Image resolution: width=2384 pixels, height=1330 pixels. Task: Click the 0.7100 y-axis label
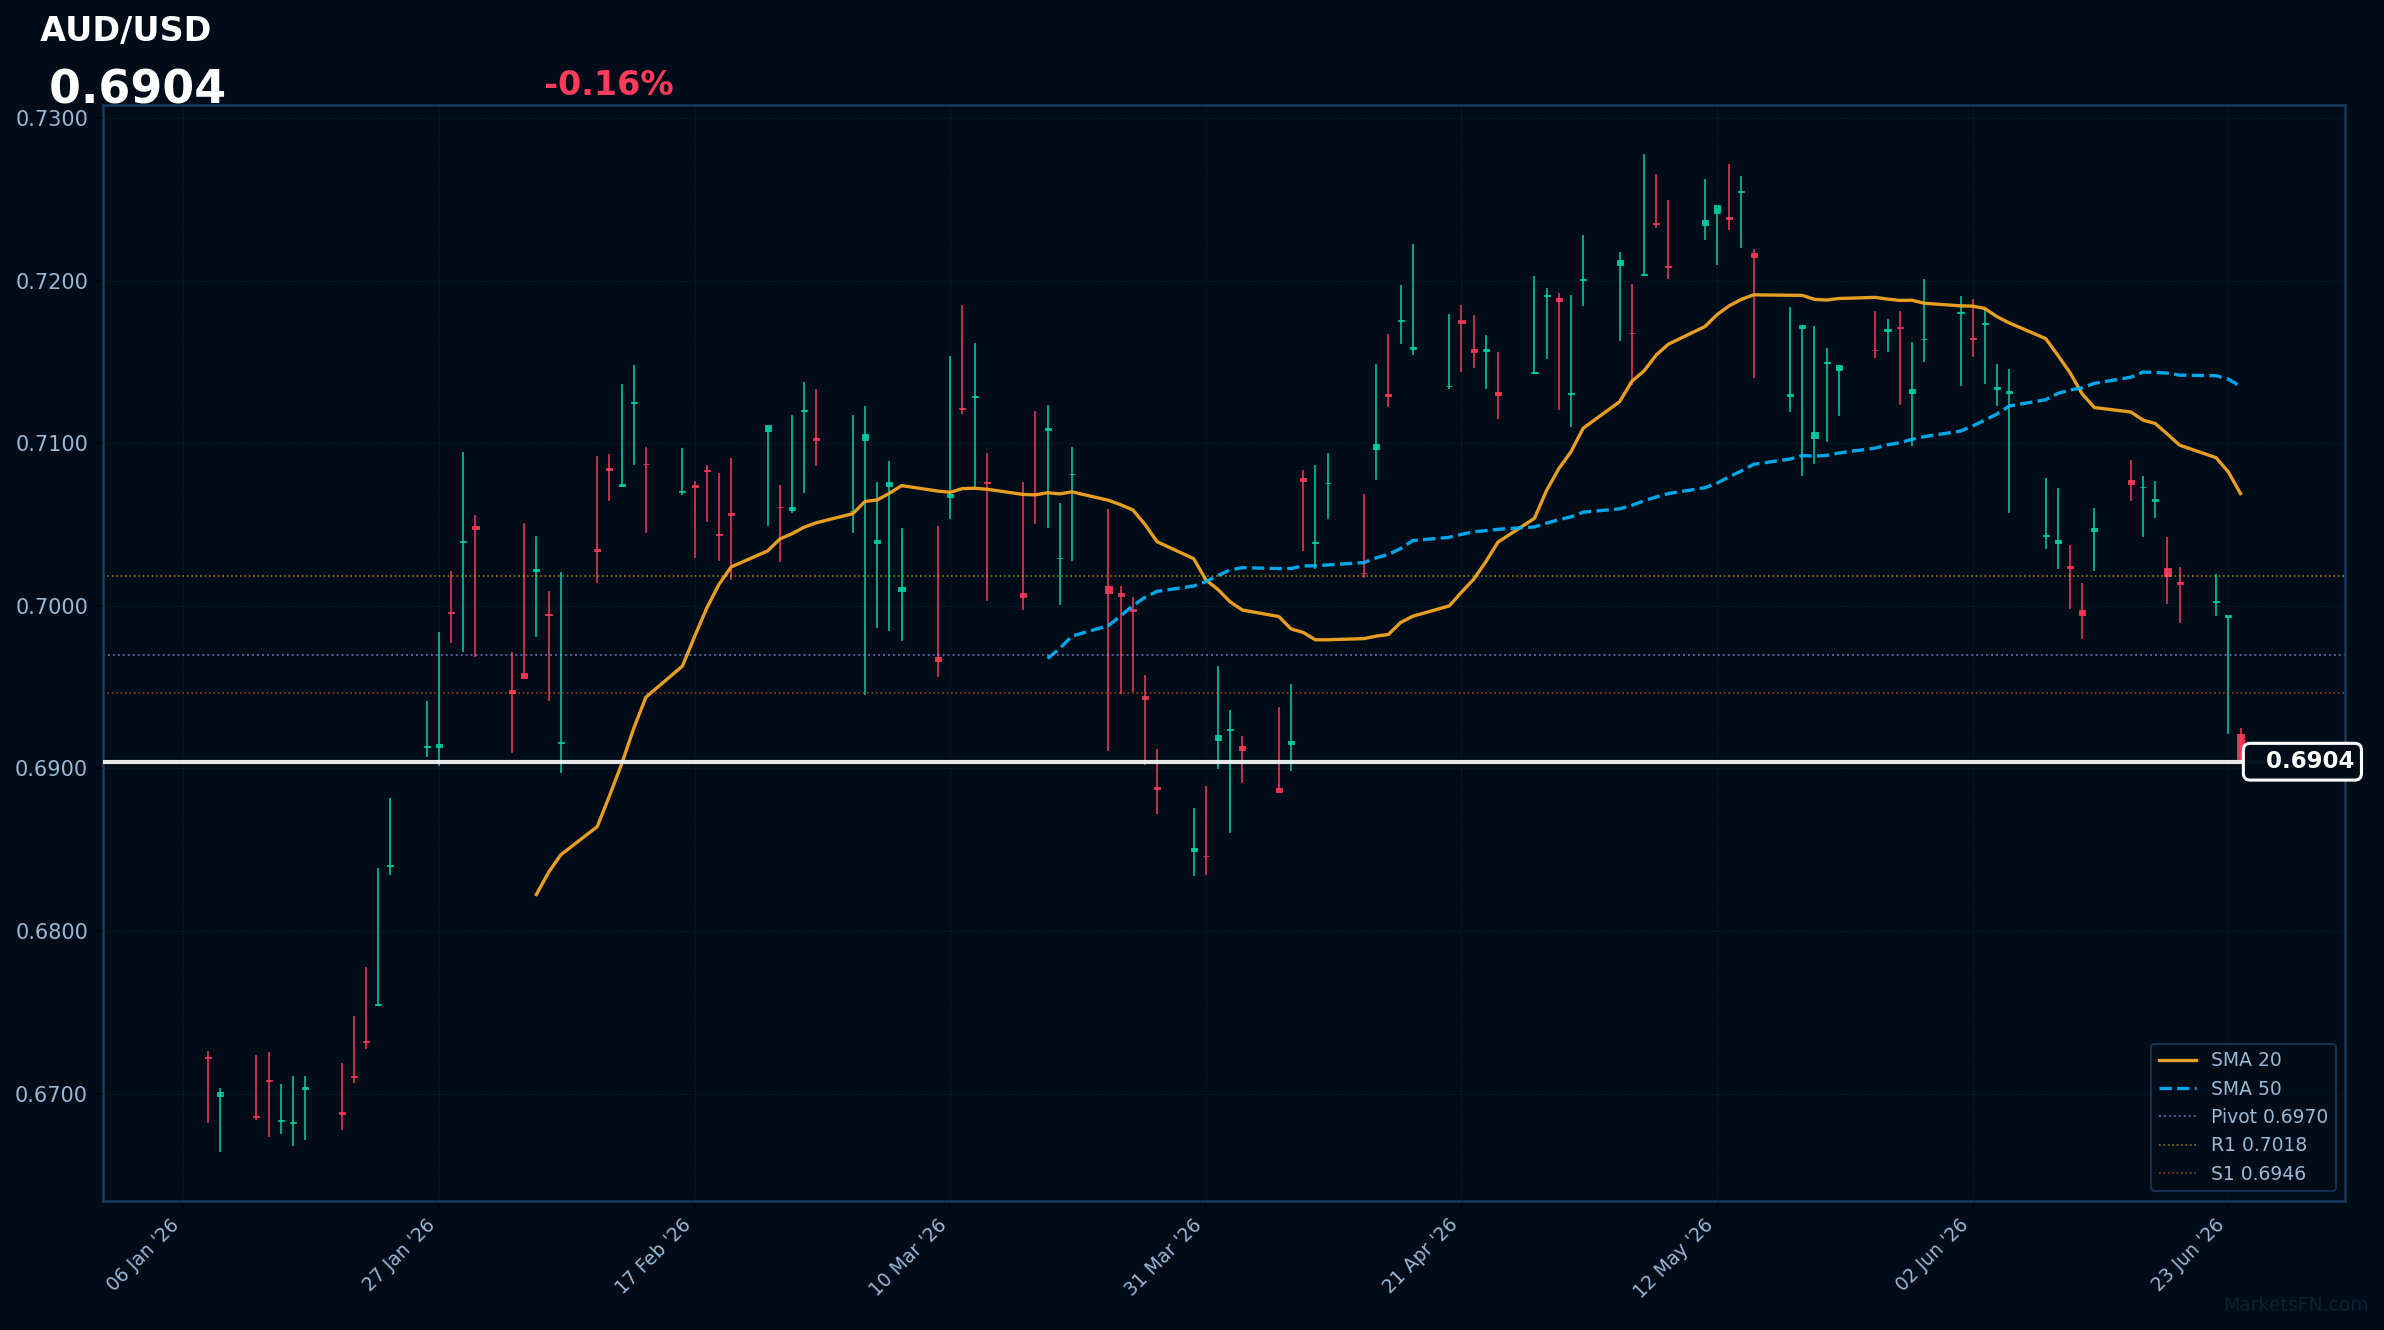coord(52,444)
